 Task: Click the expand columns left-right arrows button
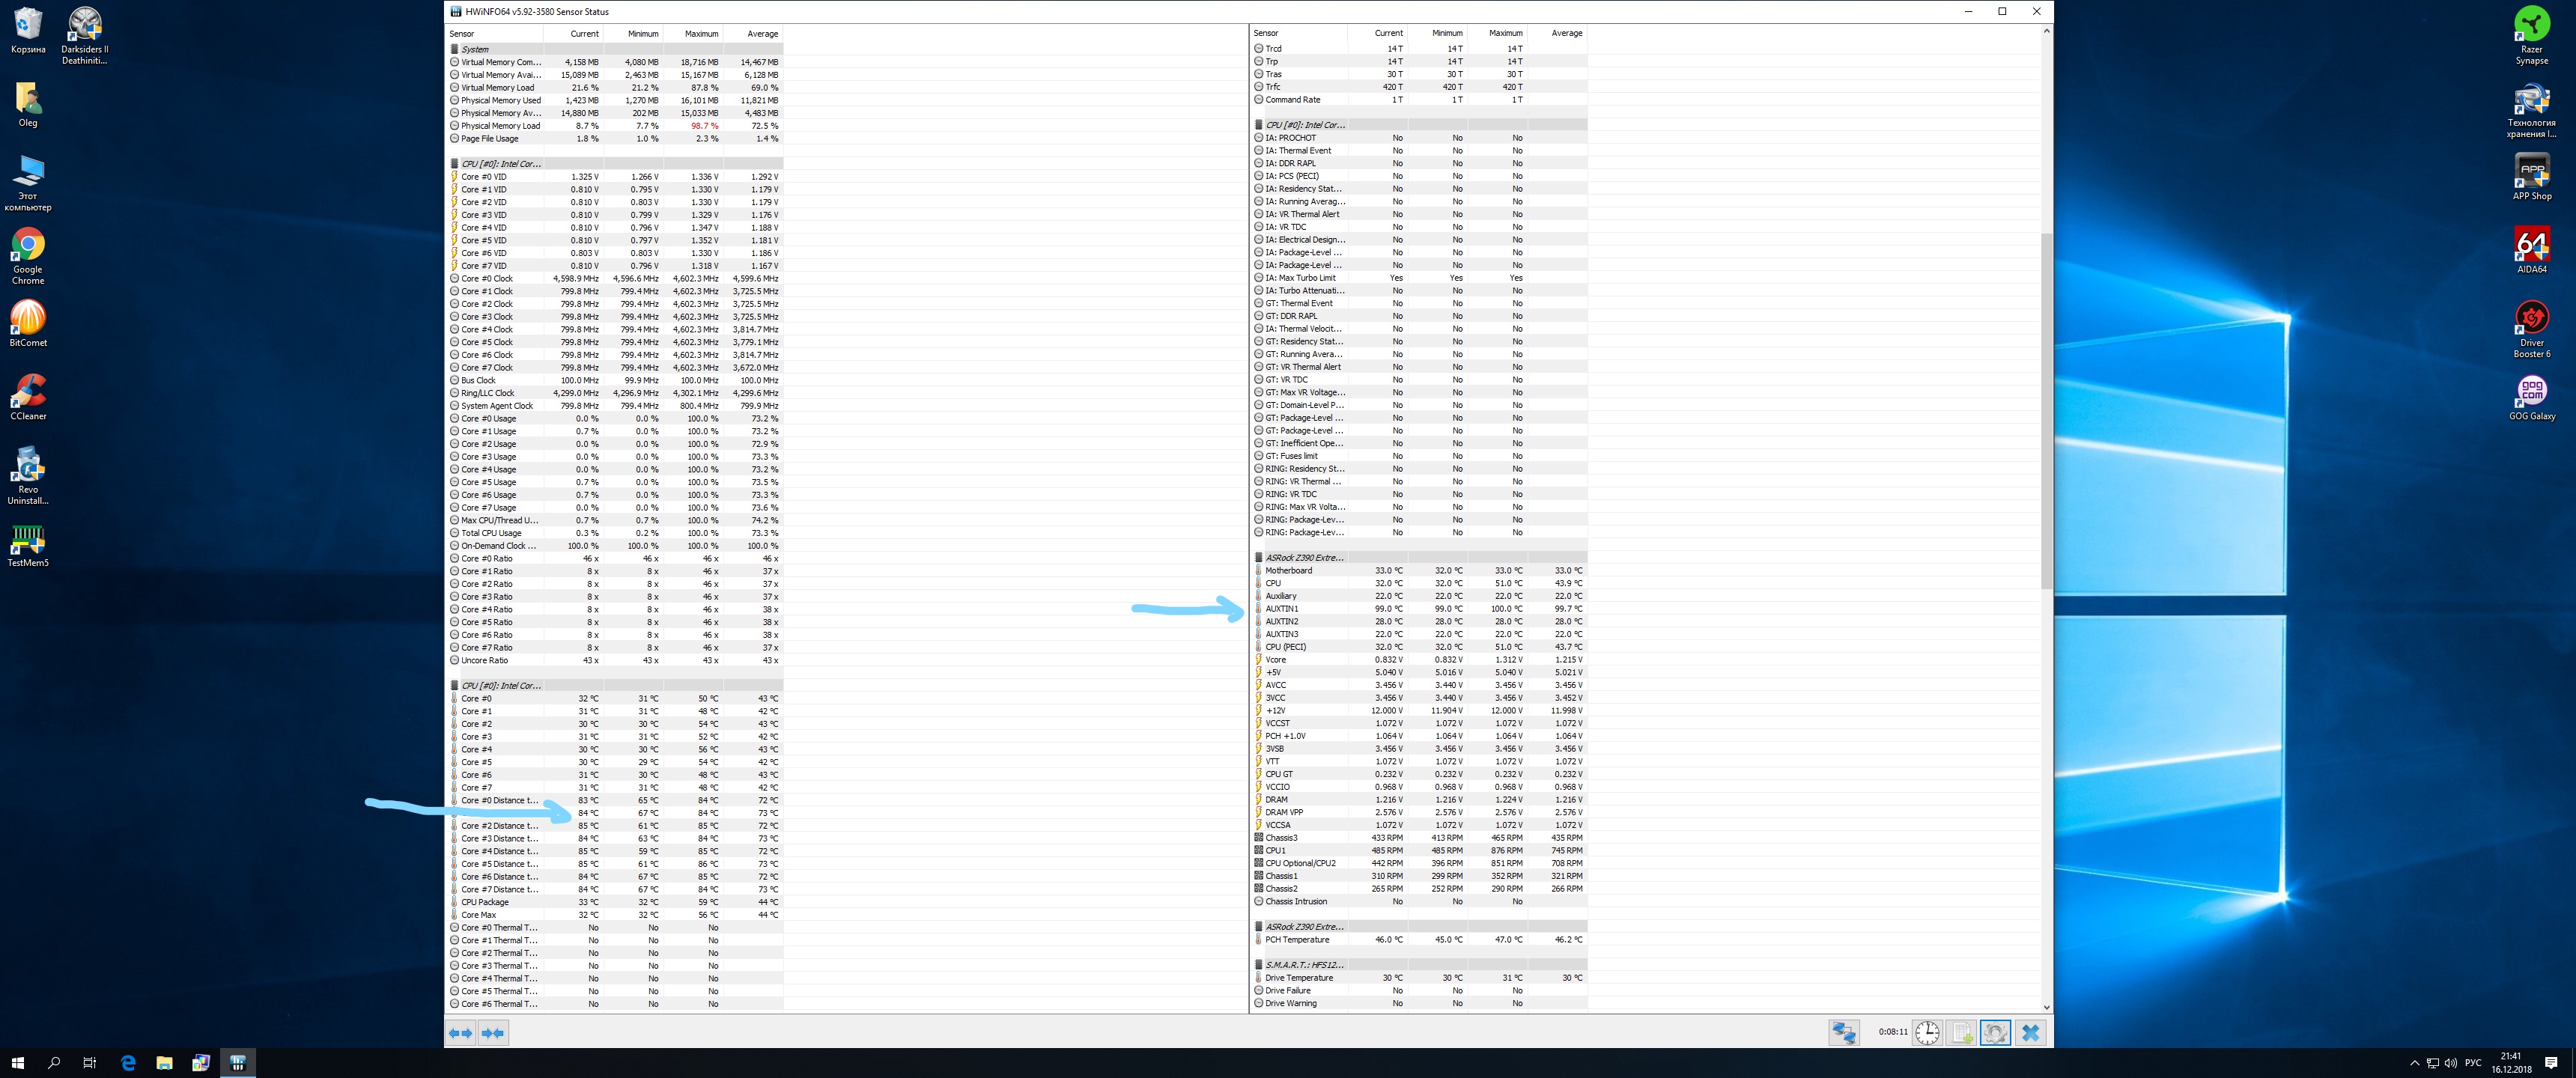tap(460, 1033)
